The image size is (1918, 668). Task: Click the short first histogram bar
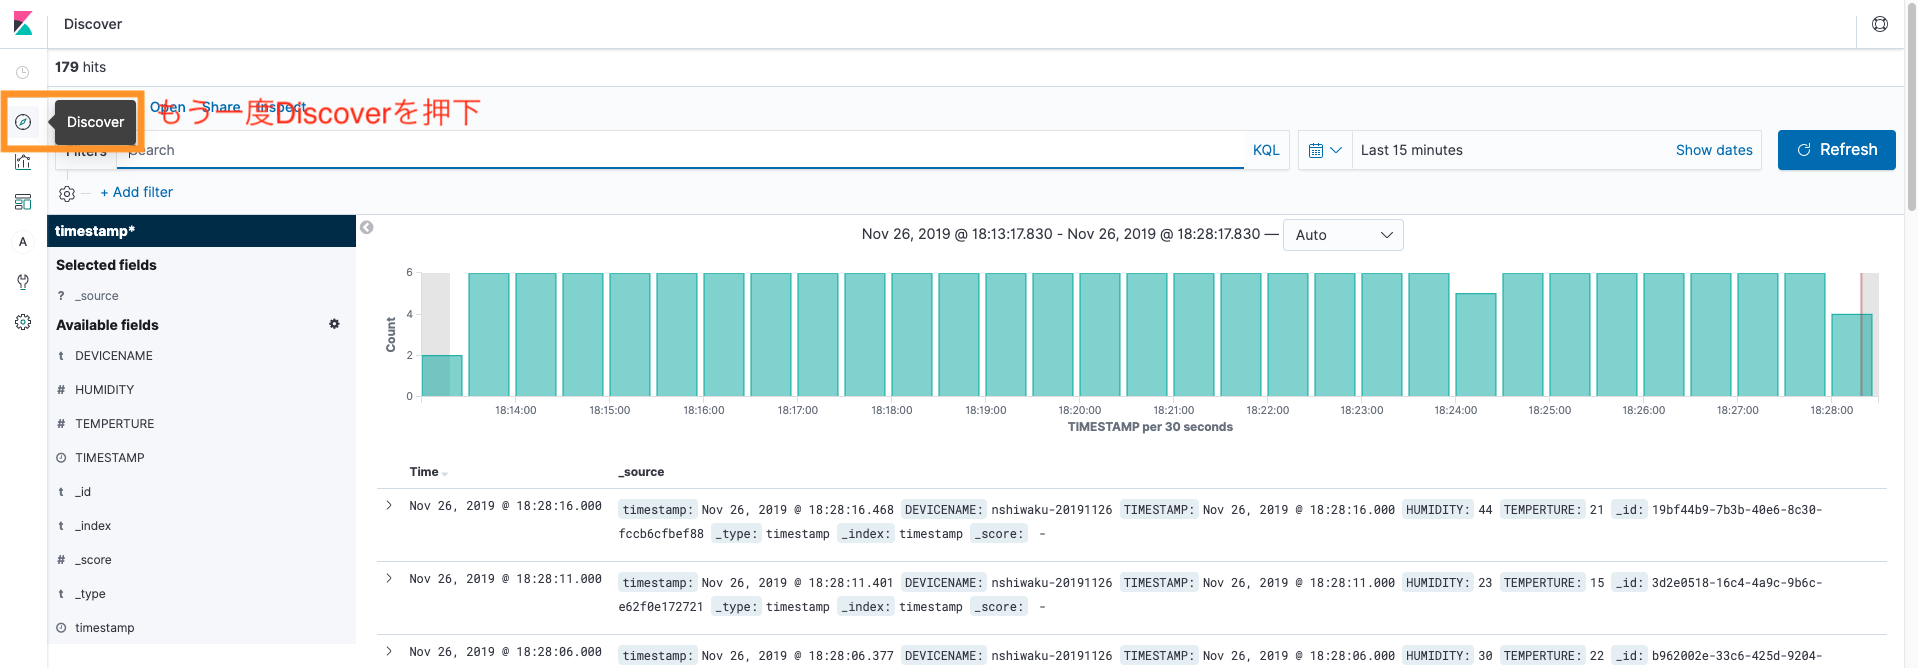click(x=442, y=376)
